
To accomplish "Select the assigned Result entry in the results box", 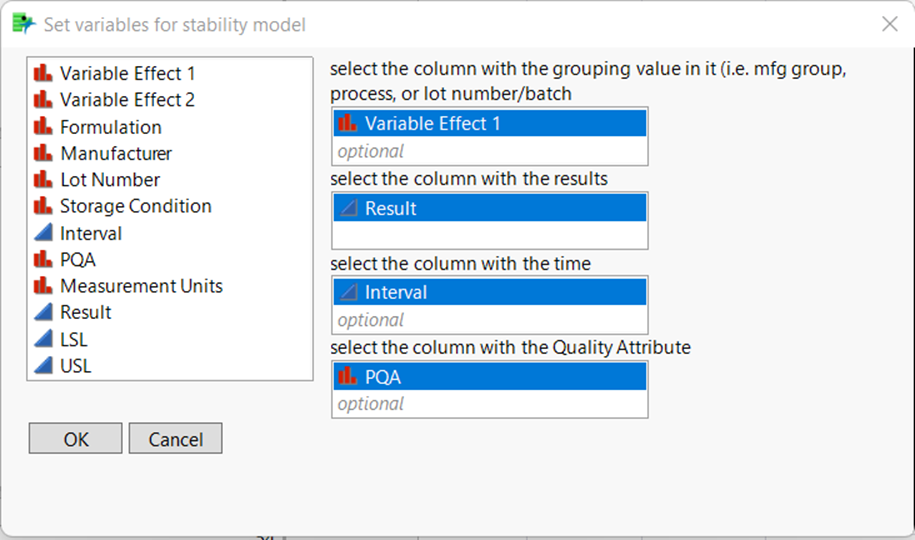I will (x=489, y=208).
